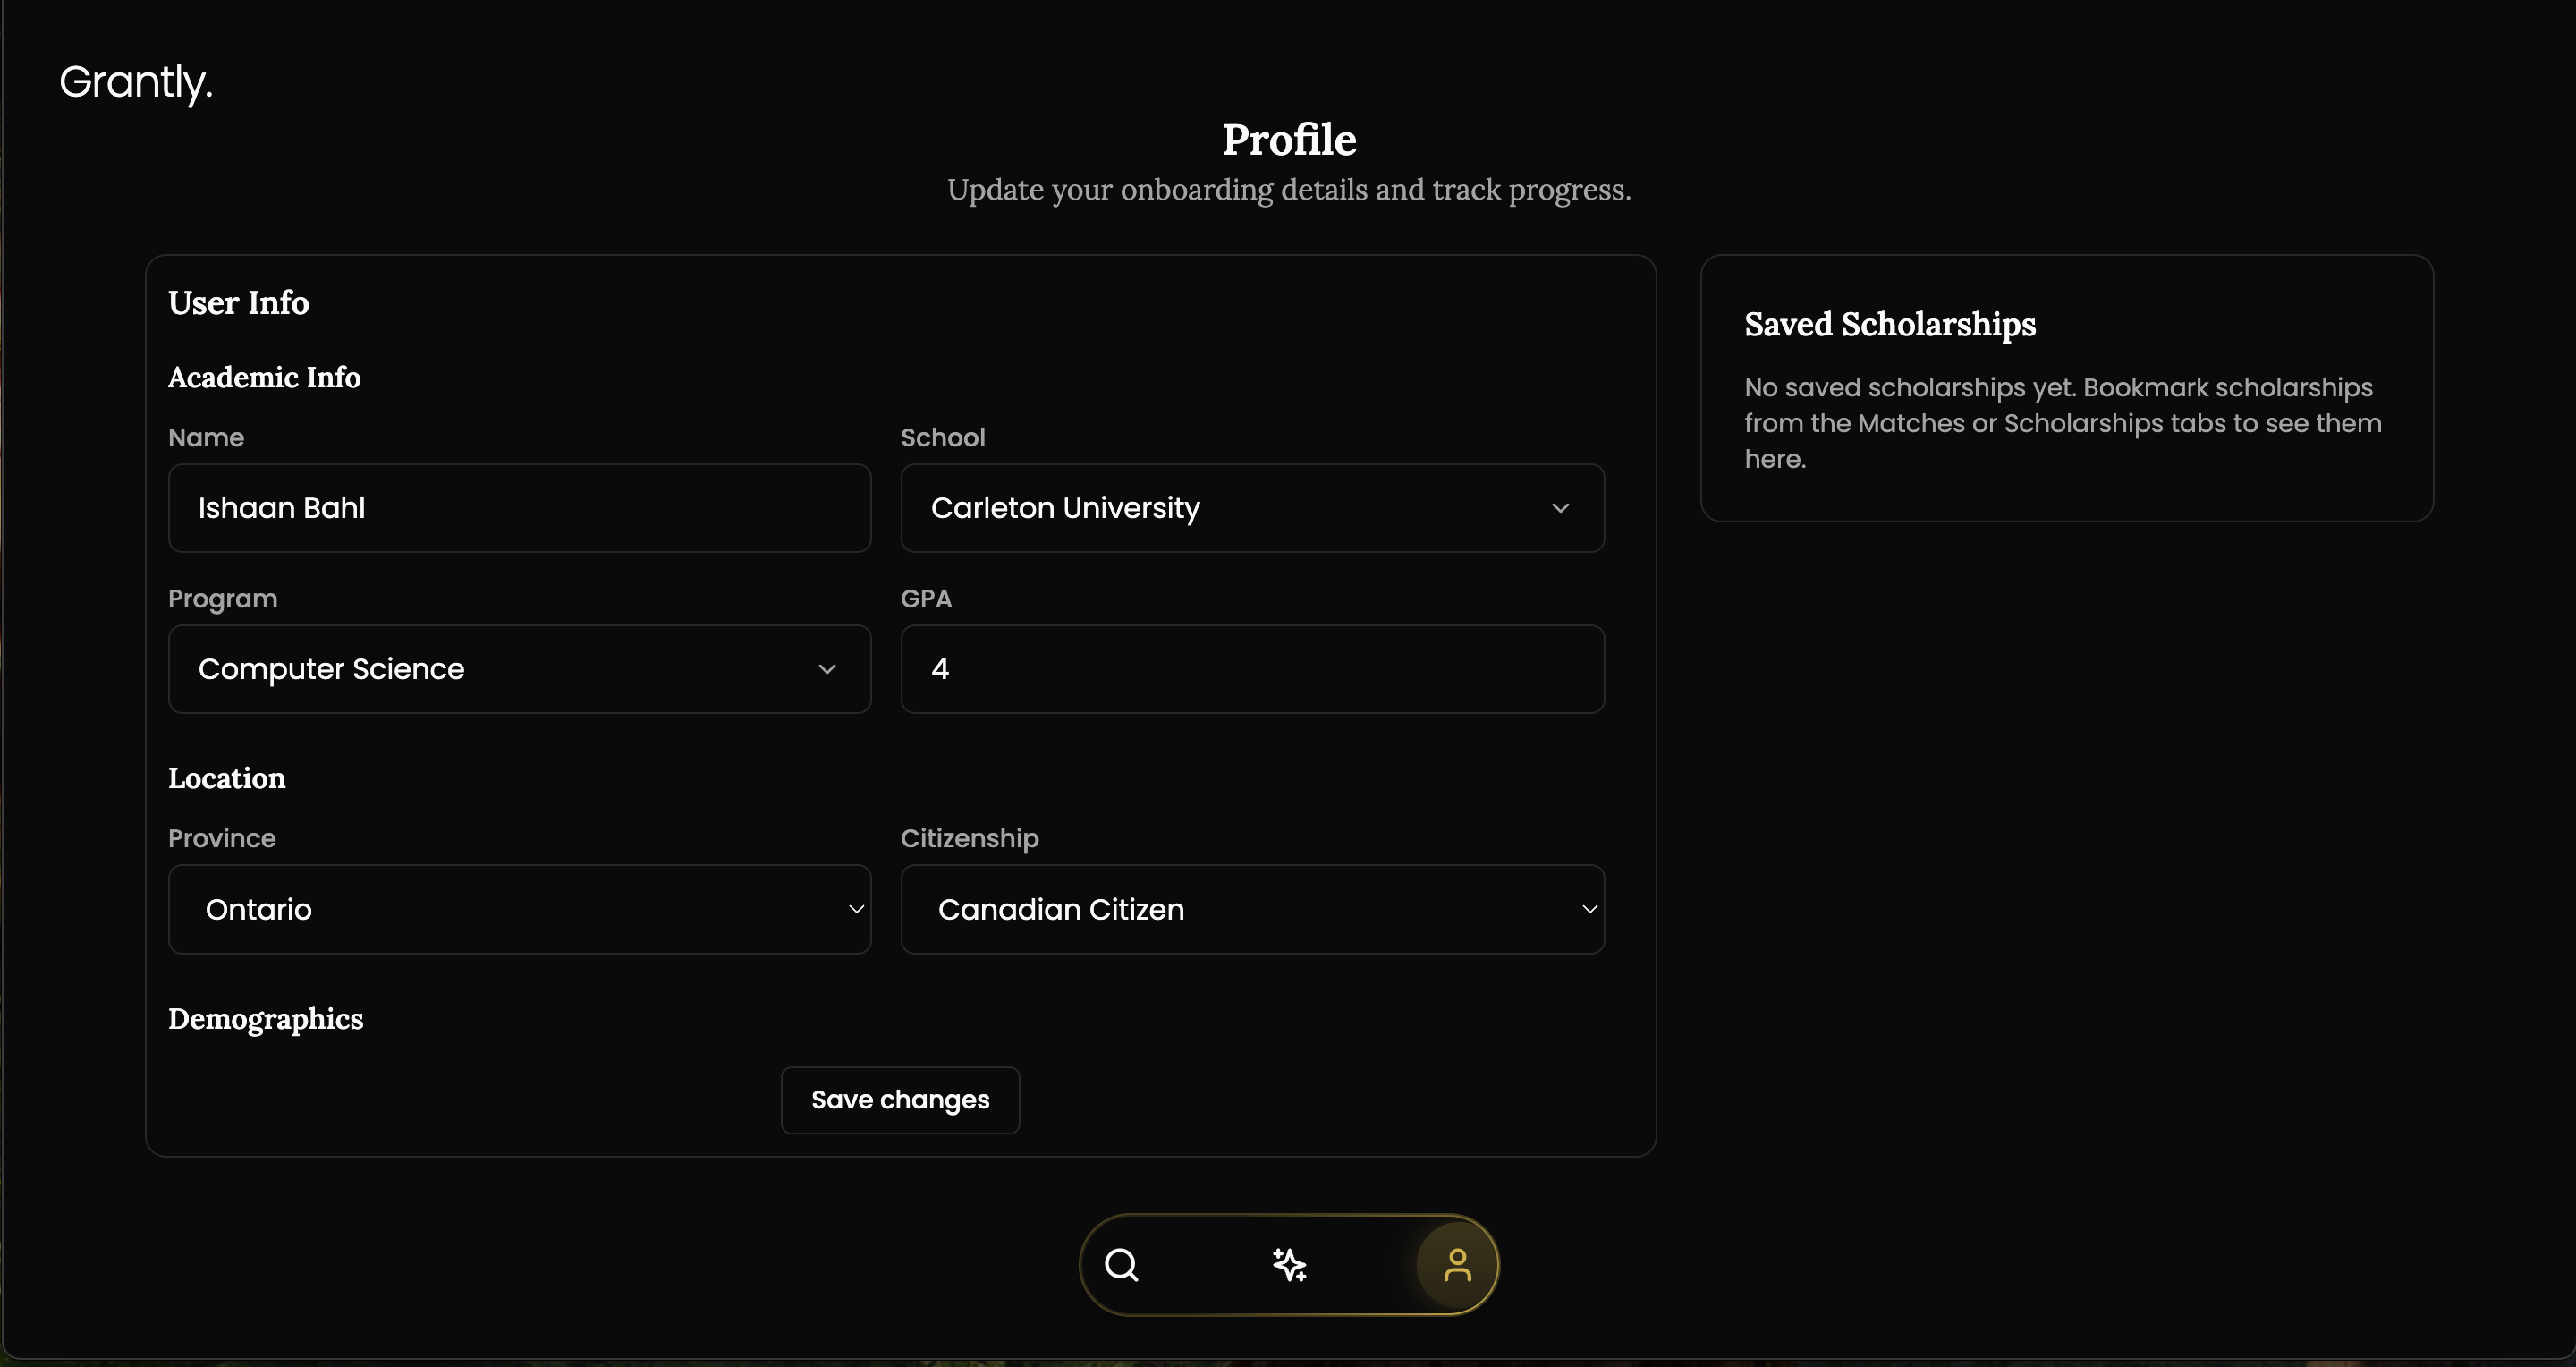Click the Location section heading

point(226,778)
